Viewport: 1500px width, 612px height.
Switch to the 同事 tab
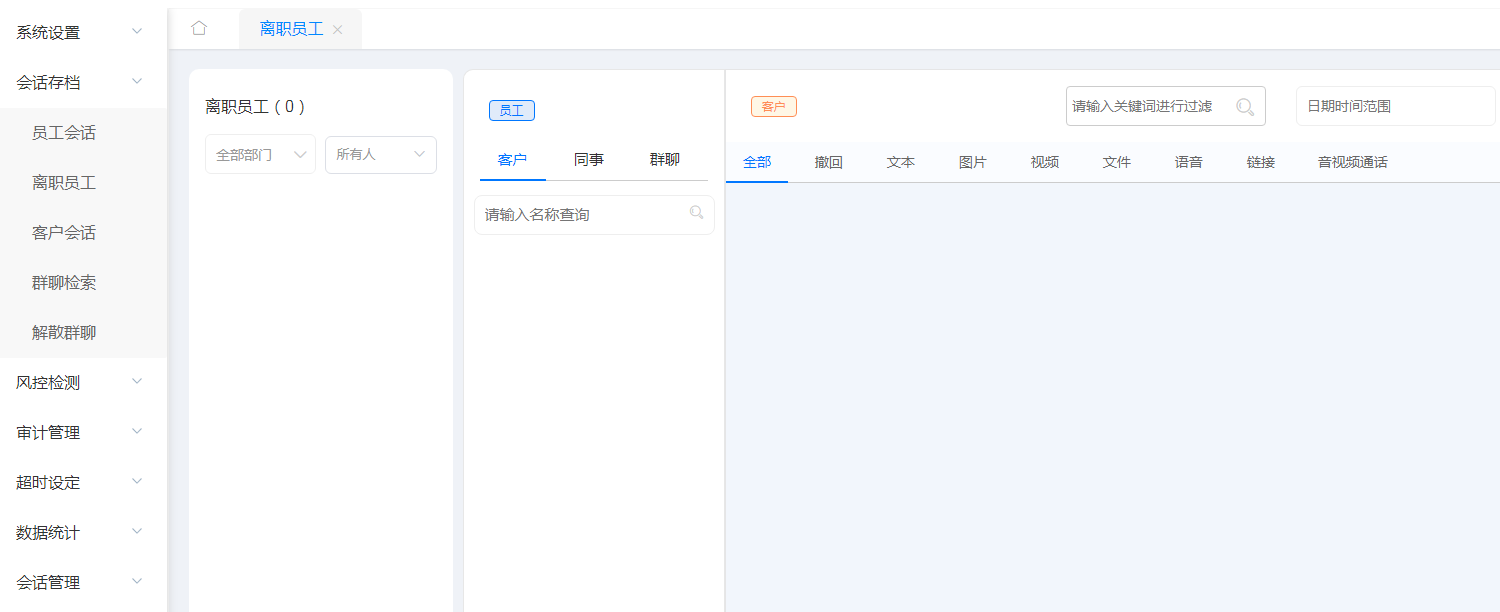click(589, 159)
